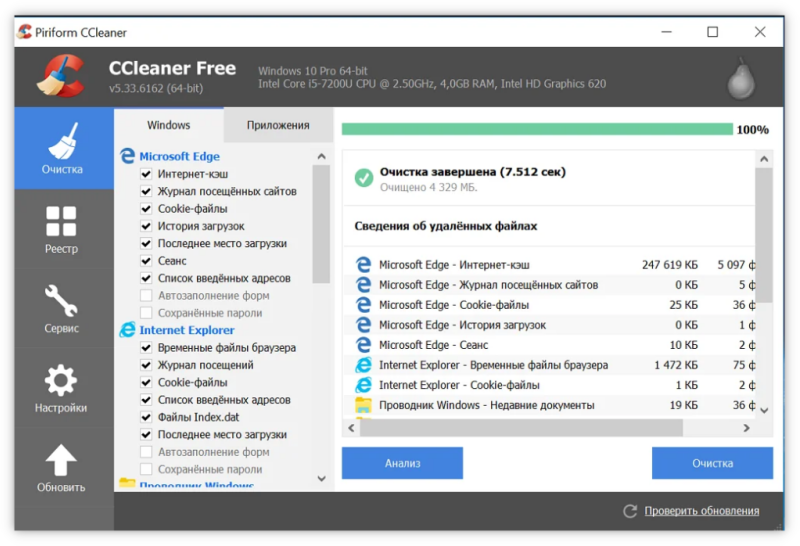Uncheck Edge Интернет-кэш checkbox

pyautogui.click(x=146, y=174)
